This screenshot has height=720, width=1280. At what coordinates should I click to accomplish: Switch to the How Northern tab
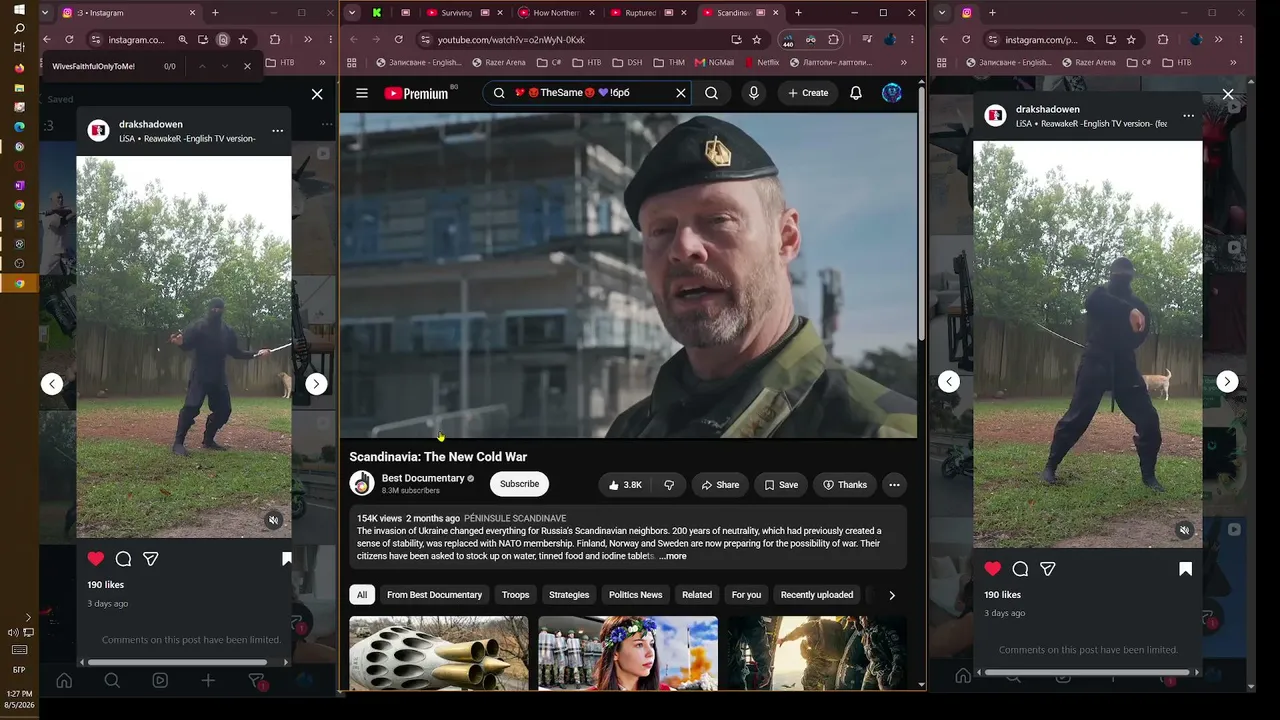(555, 13)
